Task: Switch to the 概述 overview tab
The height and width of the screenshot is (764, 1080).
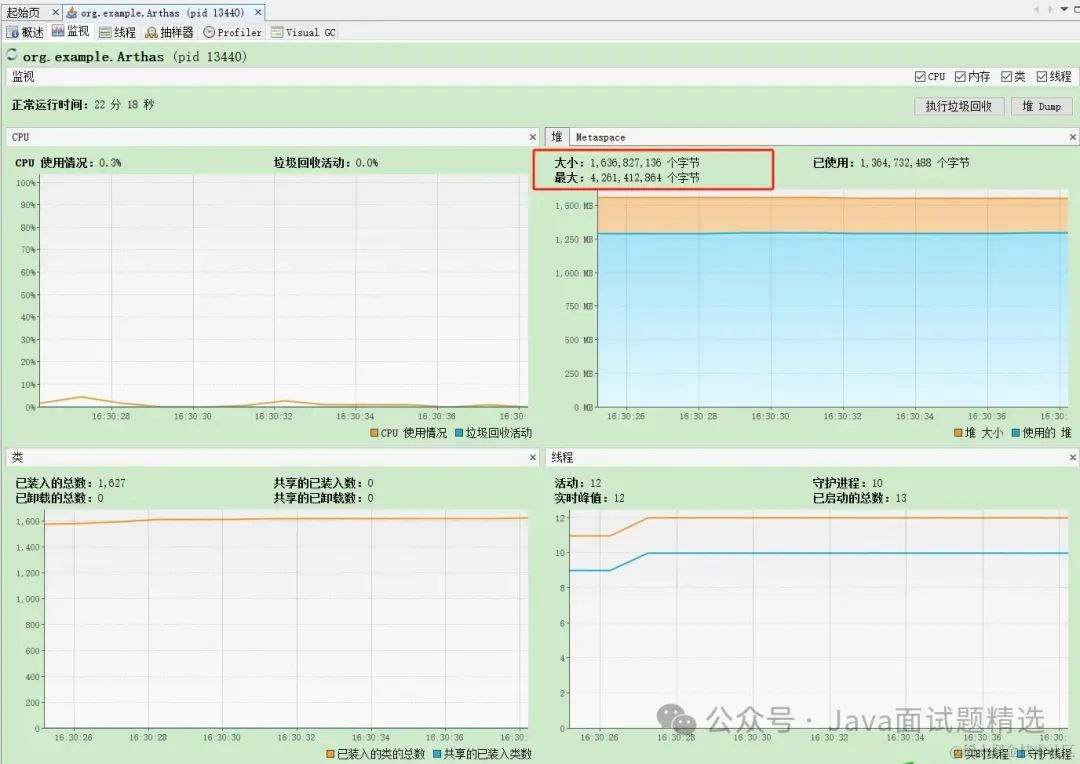Action: click(25, 32)
